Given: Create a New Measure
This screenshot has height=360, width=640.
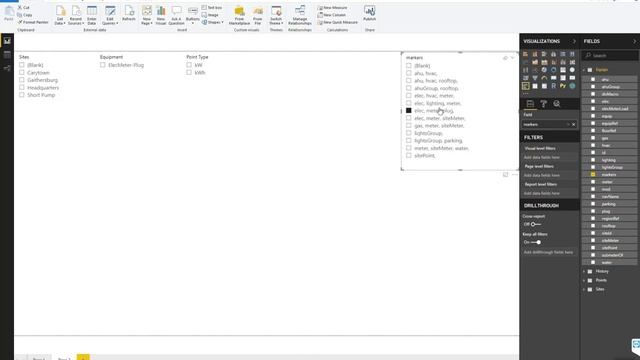Looking at the screenshot, I should click(332, 7).
